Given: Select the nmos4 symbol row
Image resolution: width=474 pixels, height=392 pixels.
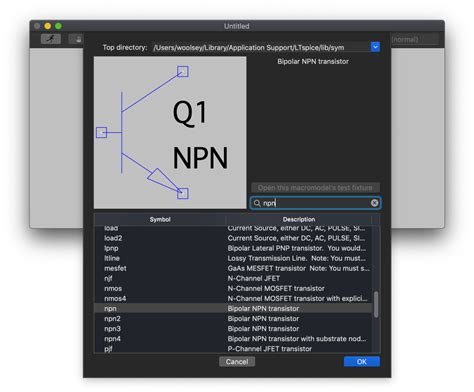Looking at the screenshot, I should [x=233, y=298].
